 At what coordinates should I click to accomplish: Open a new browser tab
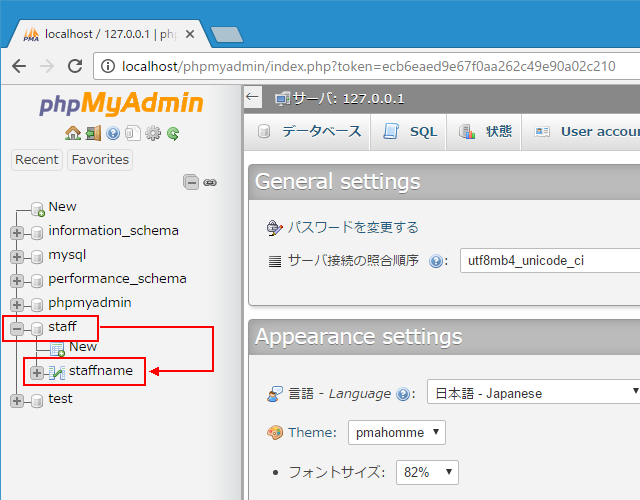click(227, 35)
